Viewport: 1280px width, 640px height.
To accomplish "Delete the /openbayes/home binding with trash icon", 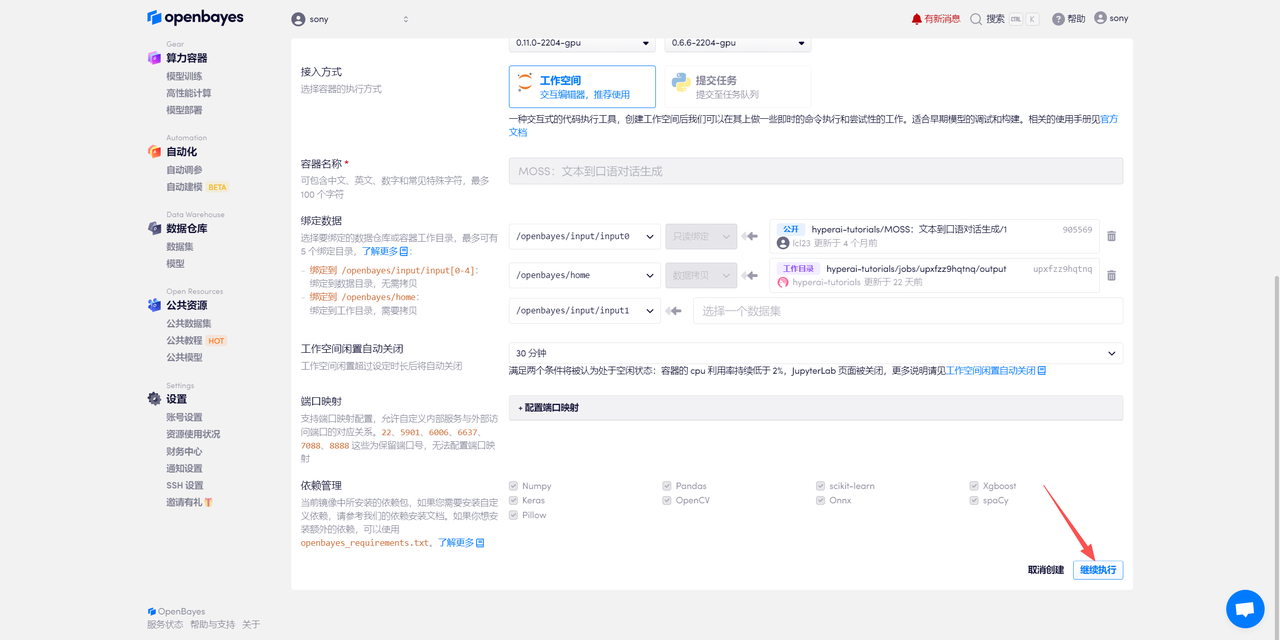I will [x=1111, y=275].
